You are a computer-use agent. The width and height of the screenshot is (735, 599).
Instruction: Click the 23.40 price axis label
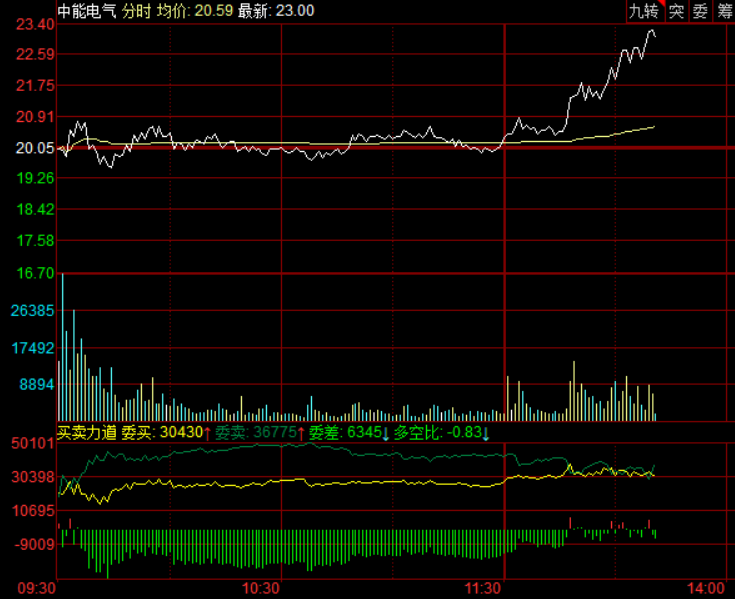click(x=35, y=24)
